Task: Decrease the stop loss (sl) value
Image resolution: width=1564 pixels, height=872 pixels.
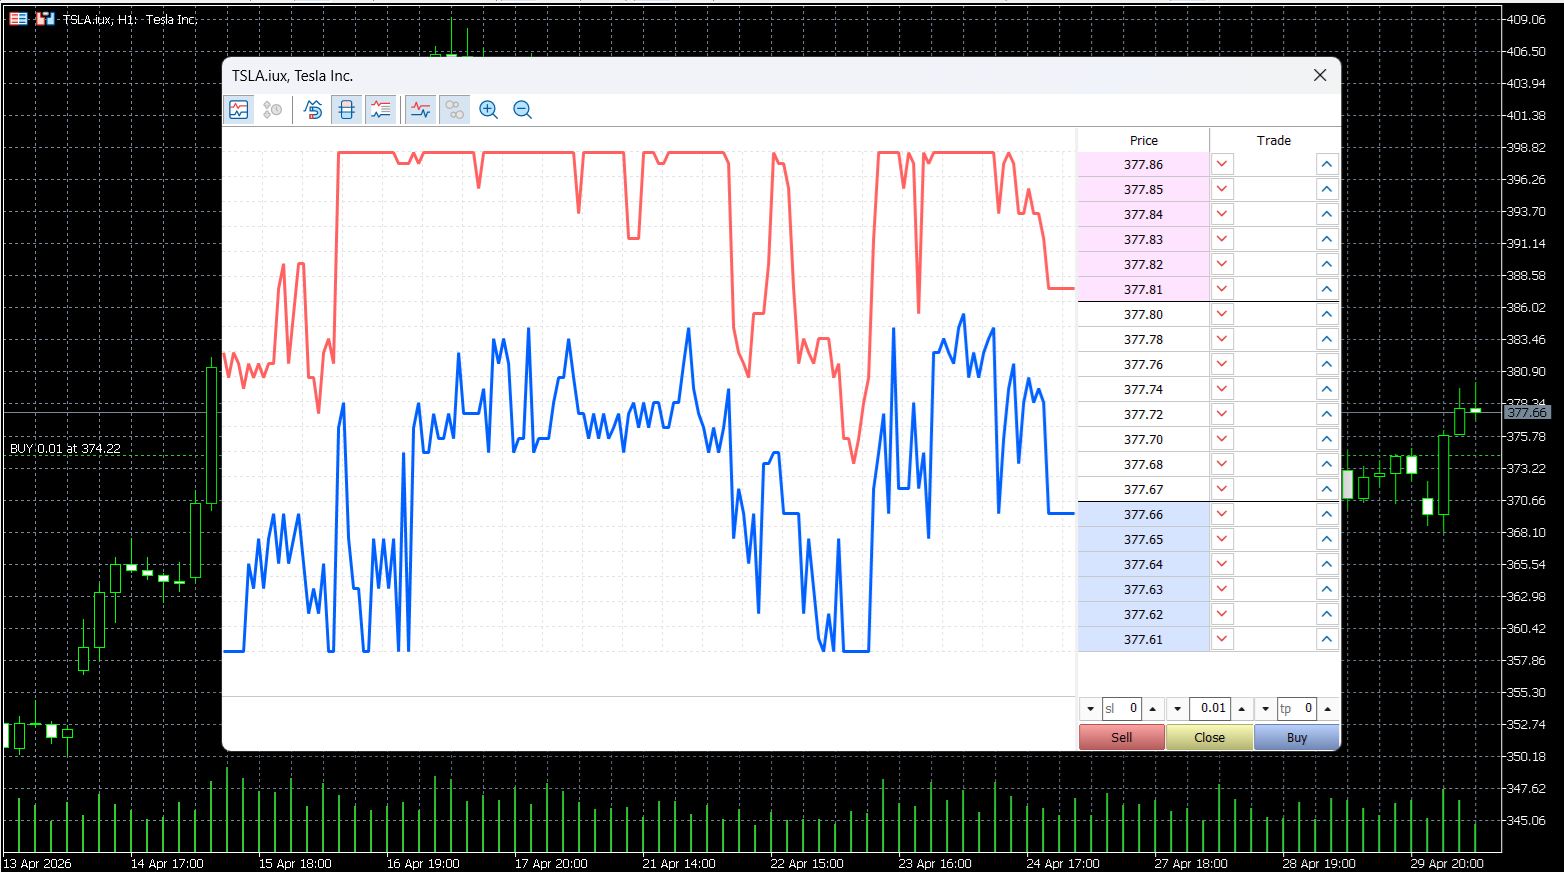Action: coord(1090,709)
